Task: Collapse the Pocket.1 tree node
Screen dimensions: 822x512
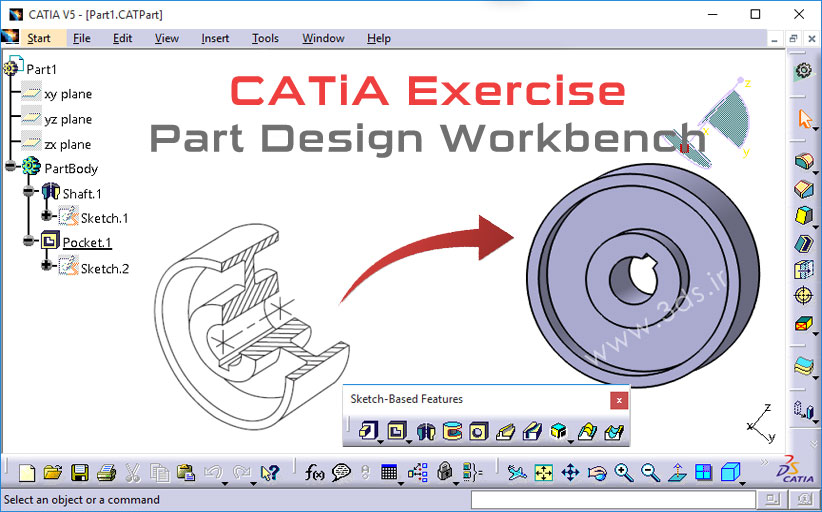Action: [x=29, y=241]
